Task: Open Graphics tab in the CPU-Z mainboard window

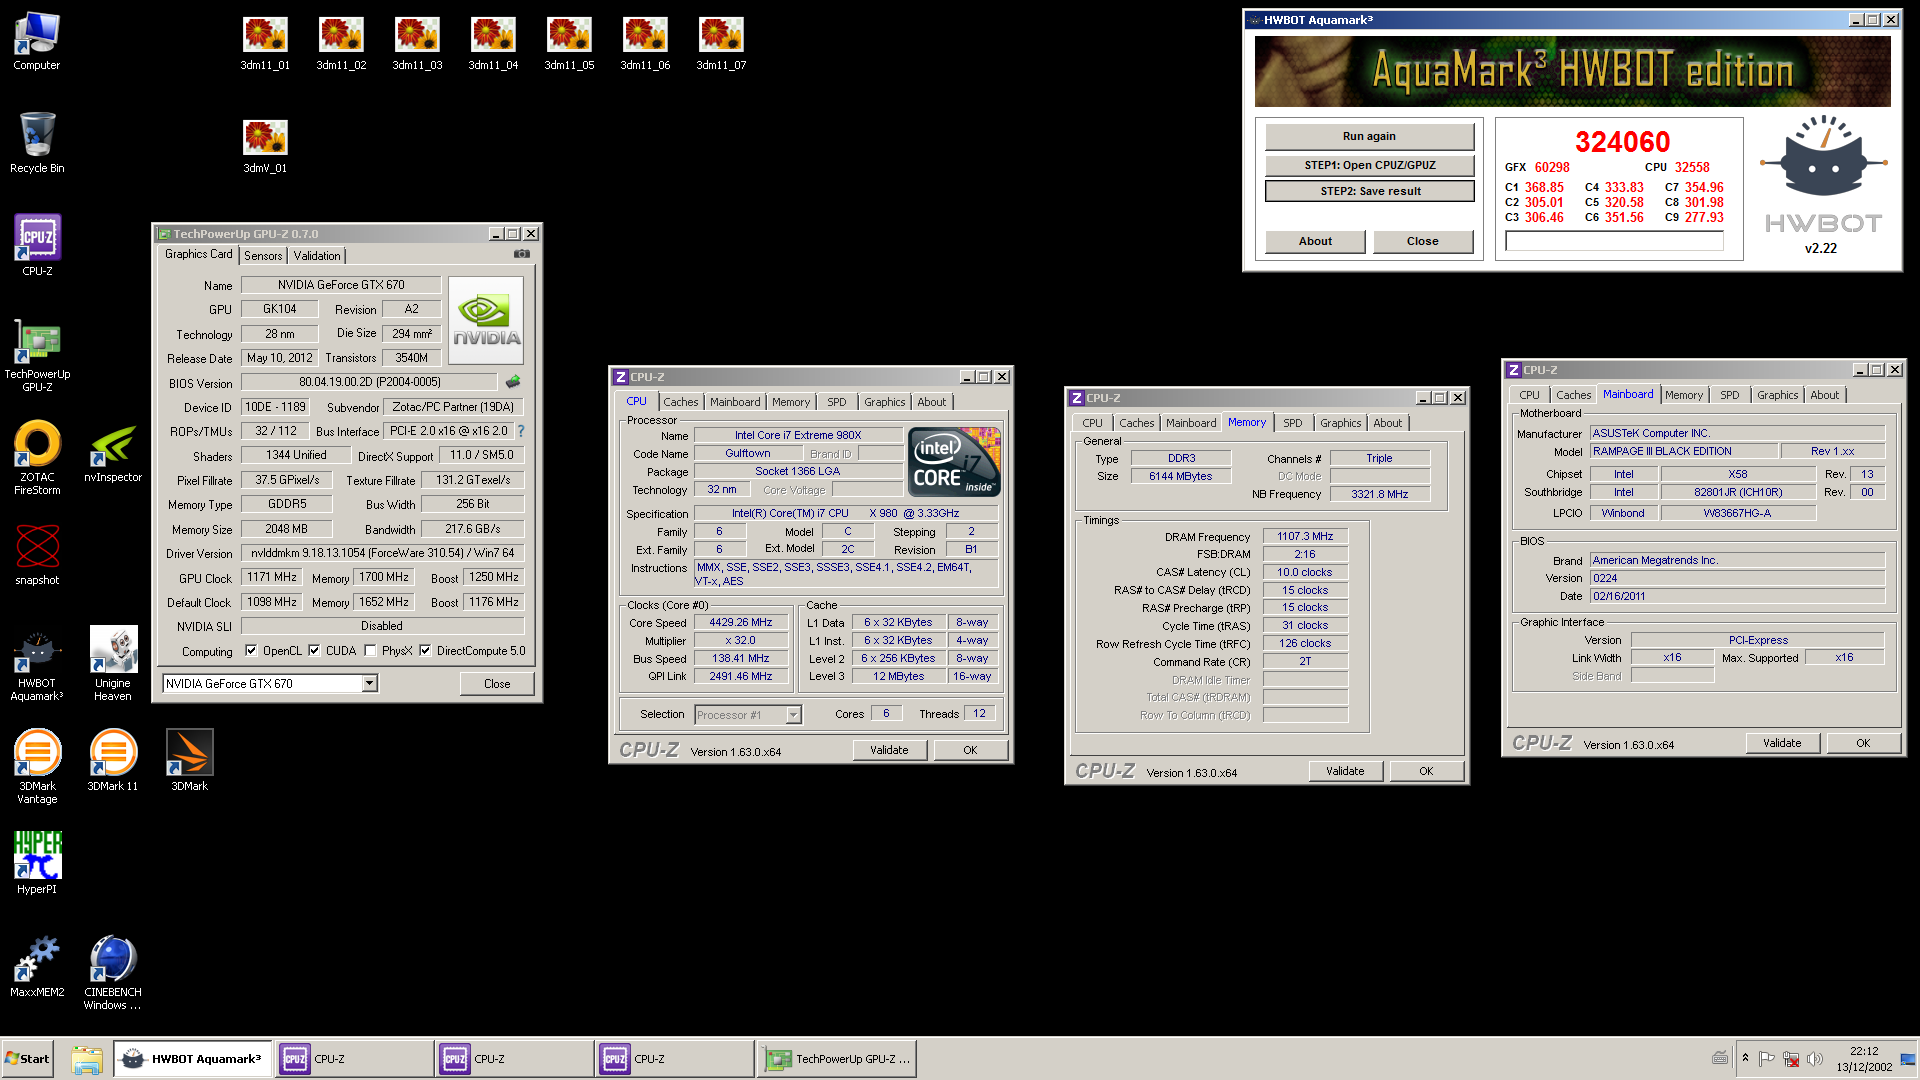Action: click(x=1778, y=395)
